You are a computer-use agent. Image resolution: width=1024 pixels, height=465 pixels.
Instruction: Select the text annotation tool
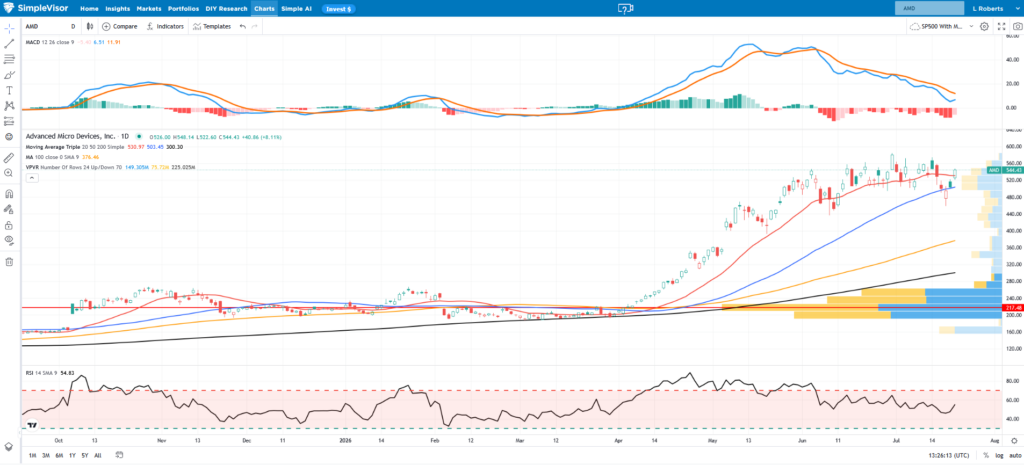[9, 90]
